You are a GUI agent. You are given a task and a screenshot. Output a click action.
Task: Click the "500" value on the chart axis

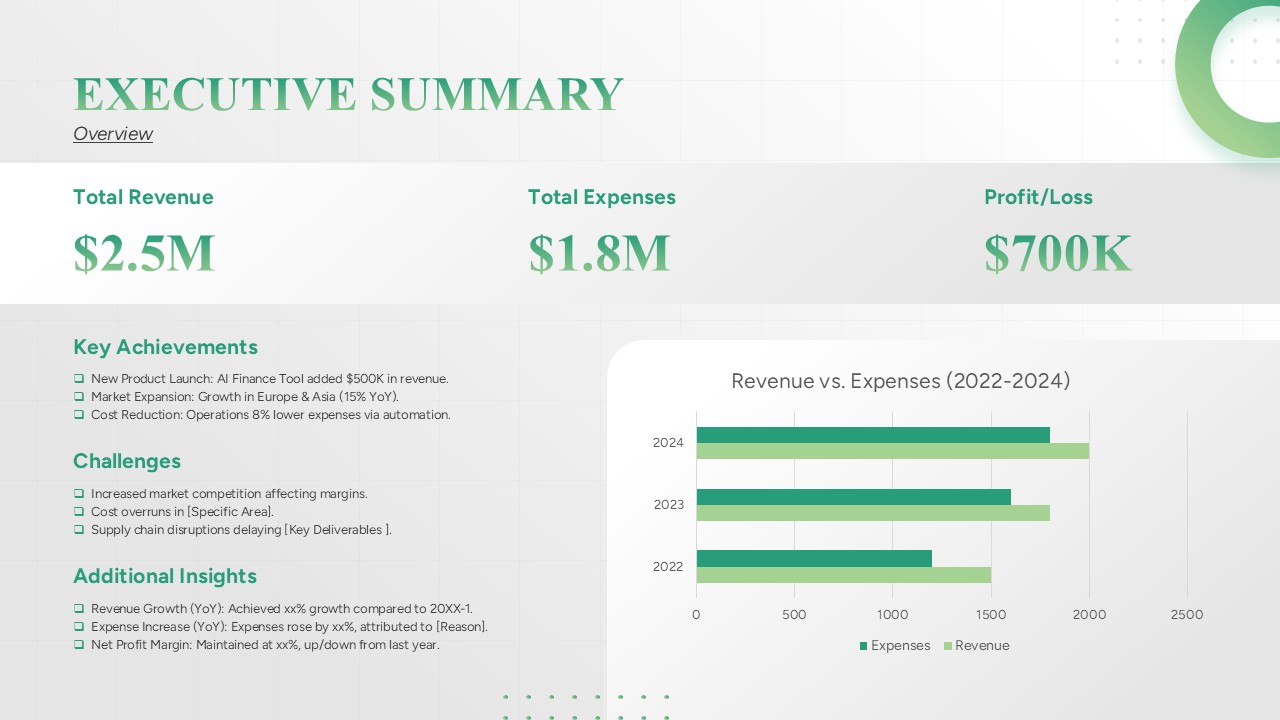tap(794, 615)
